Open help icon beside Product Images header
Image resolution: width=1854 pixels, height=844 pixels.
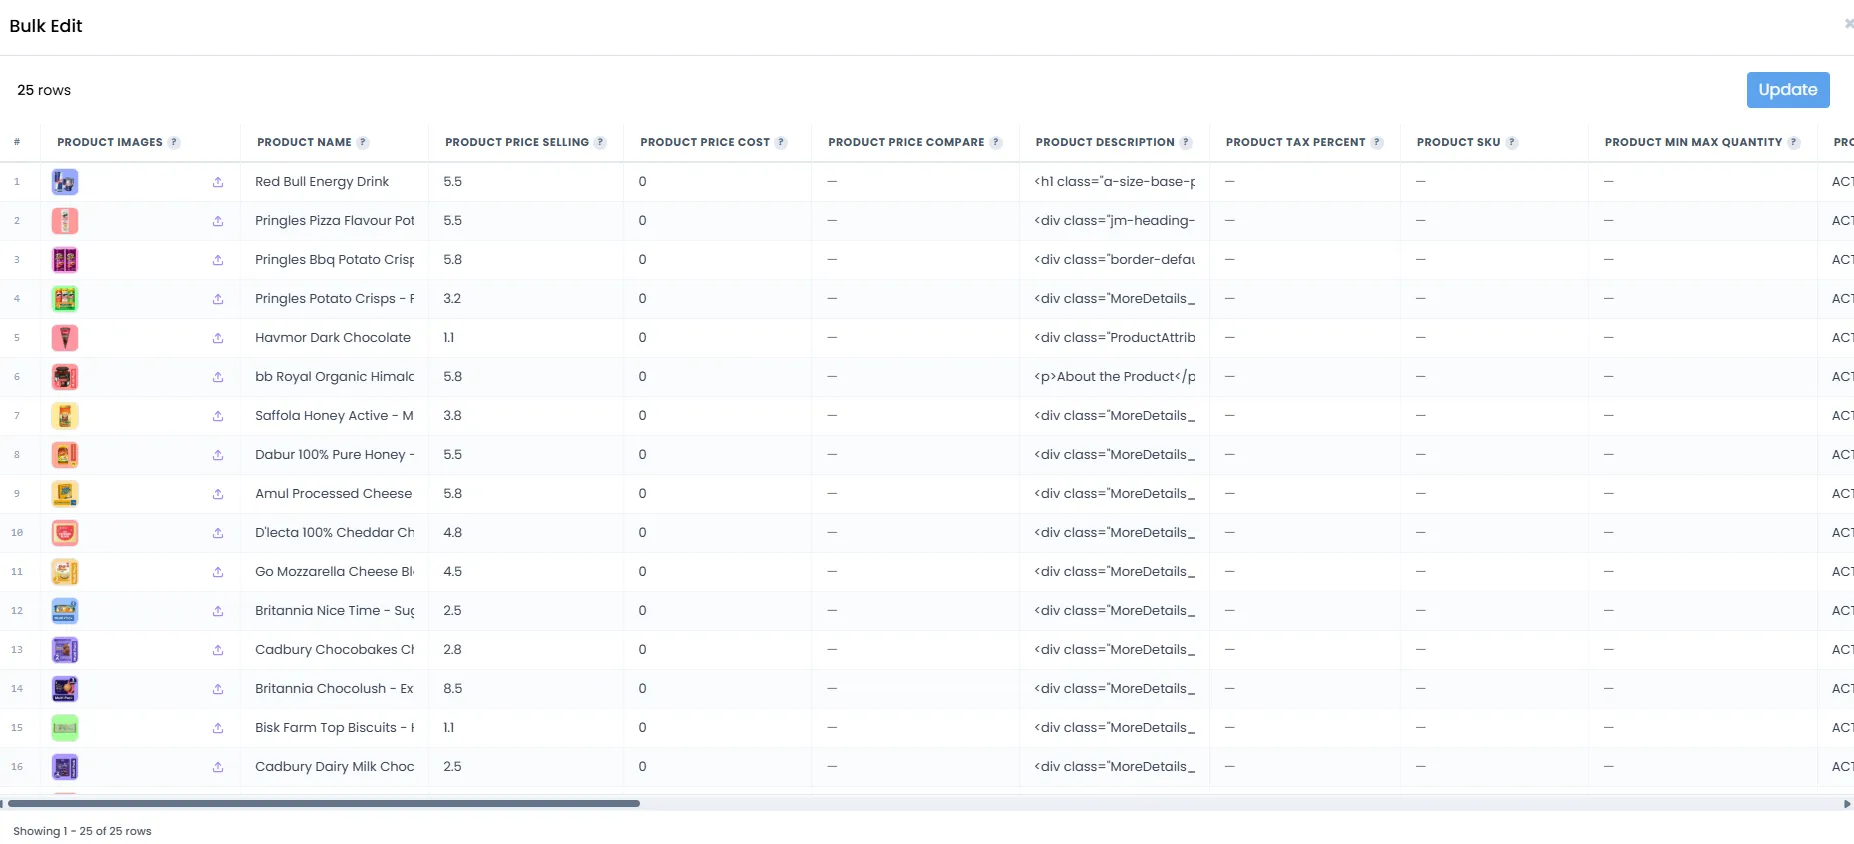[174, 143]
